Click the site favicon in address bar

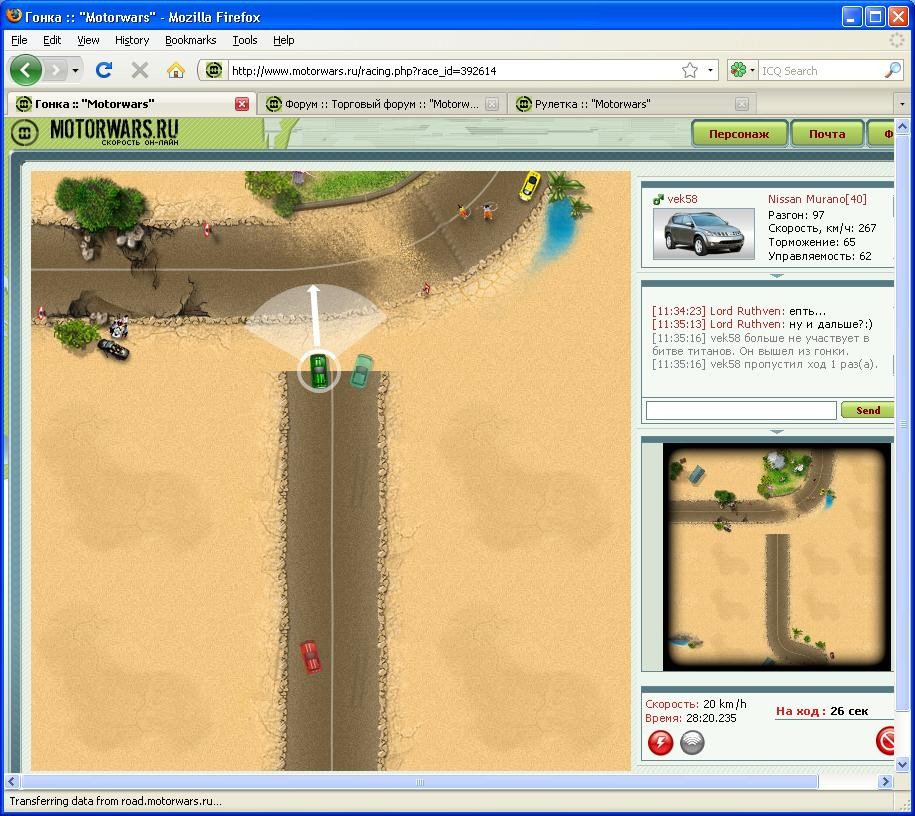click(214, 71)
